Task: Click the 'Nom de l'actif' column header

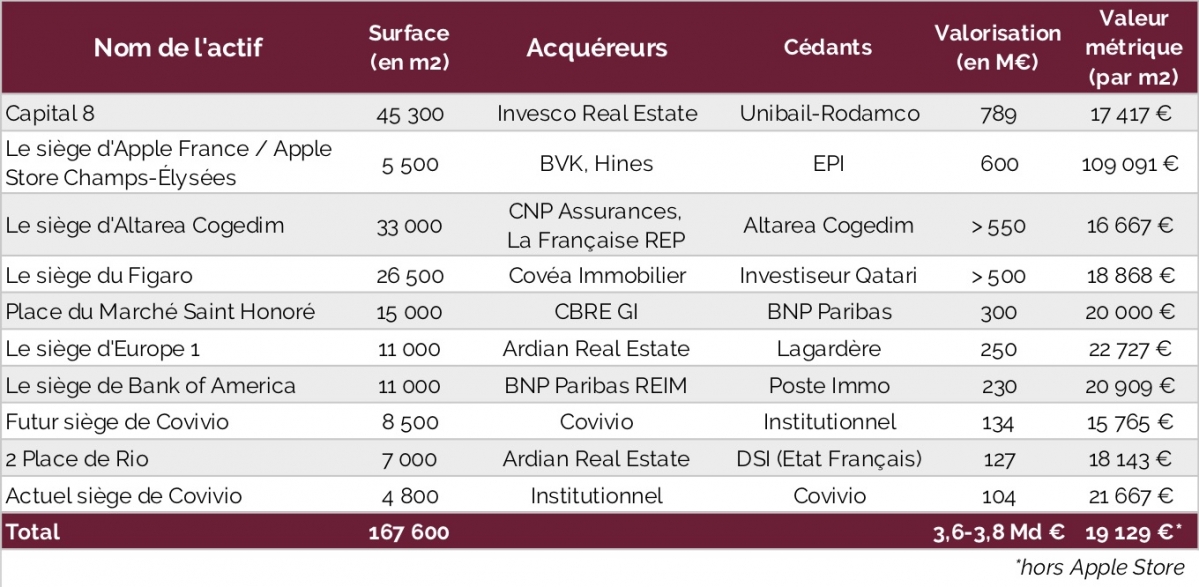Action: coord(178,48)
